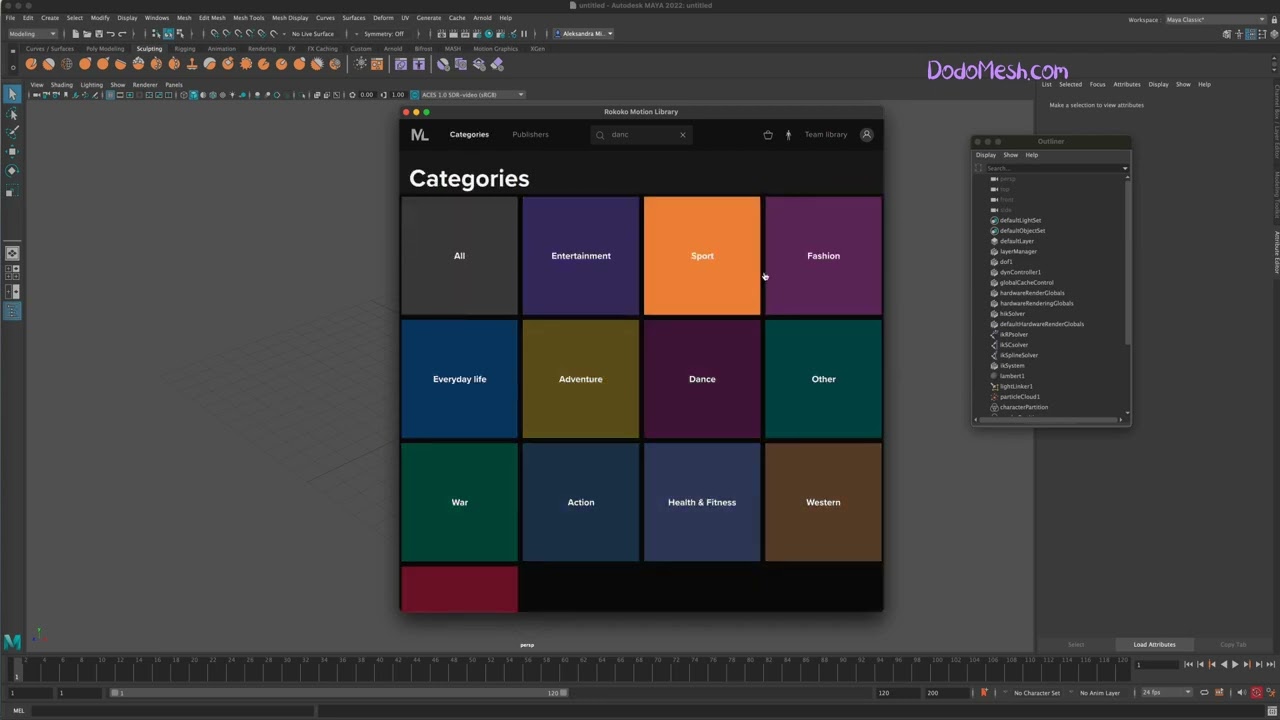Image resolution: width=1280 pixels, height=720 pixels.
Task: Open the Deform menu
Action: pos(383,18)
